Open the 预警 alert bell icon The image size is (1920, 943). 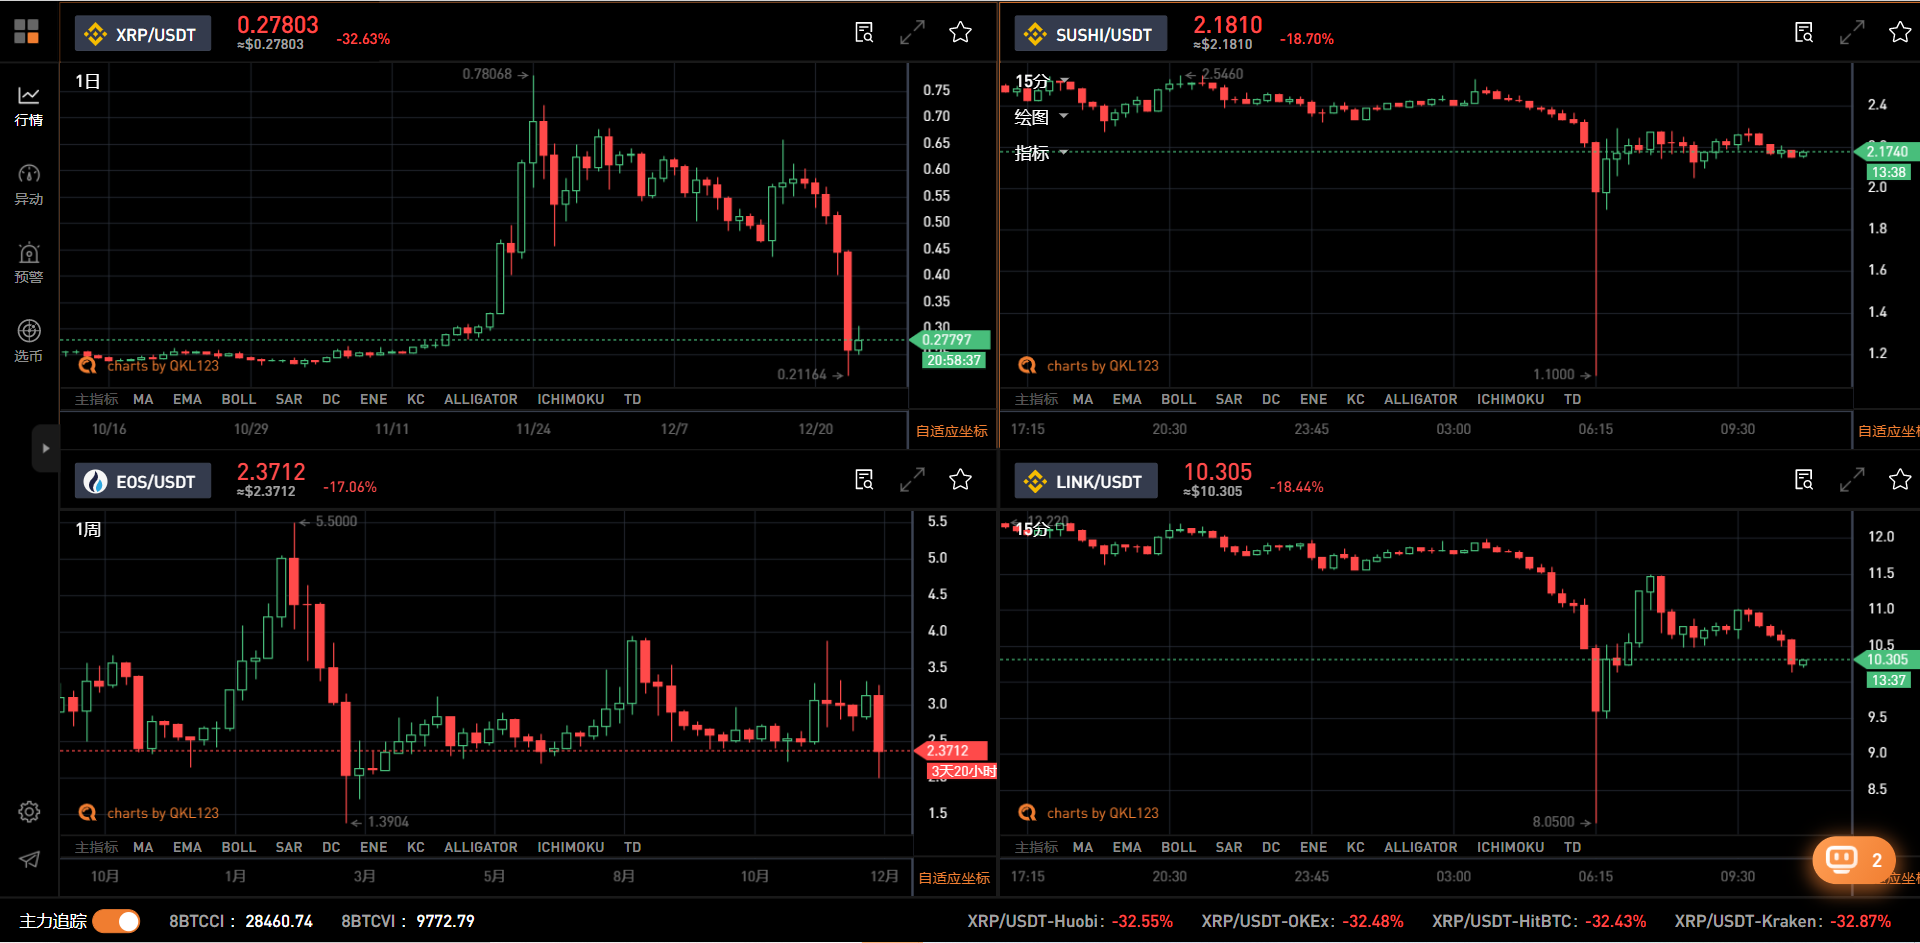28,262
